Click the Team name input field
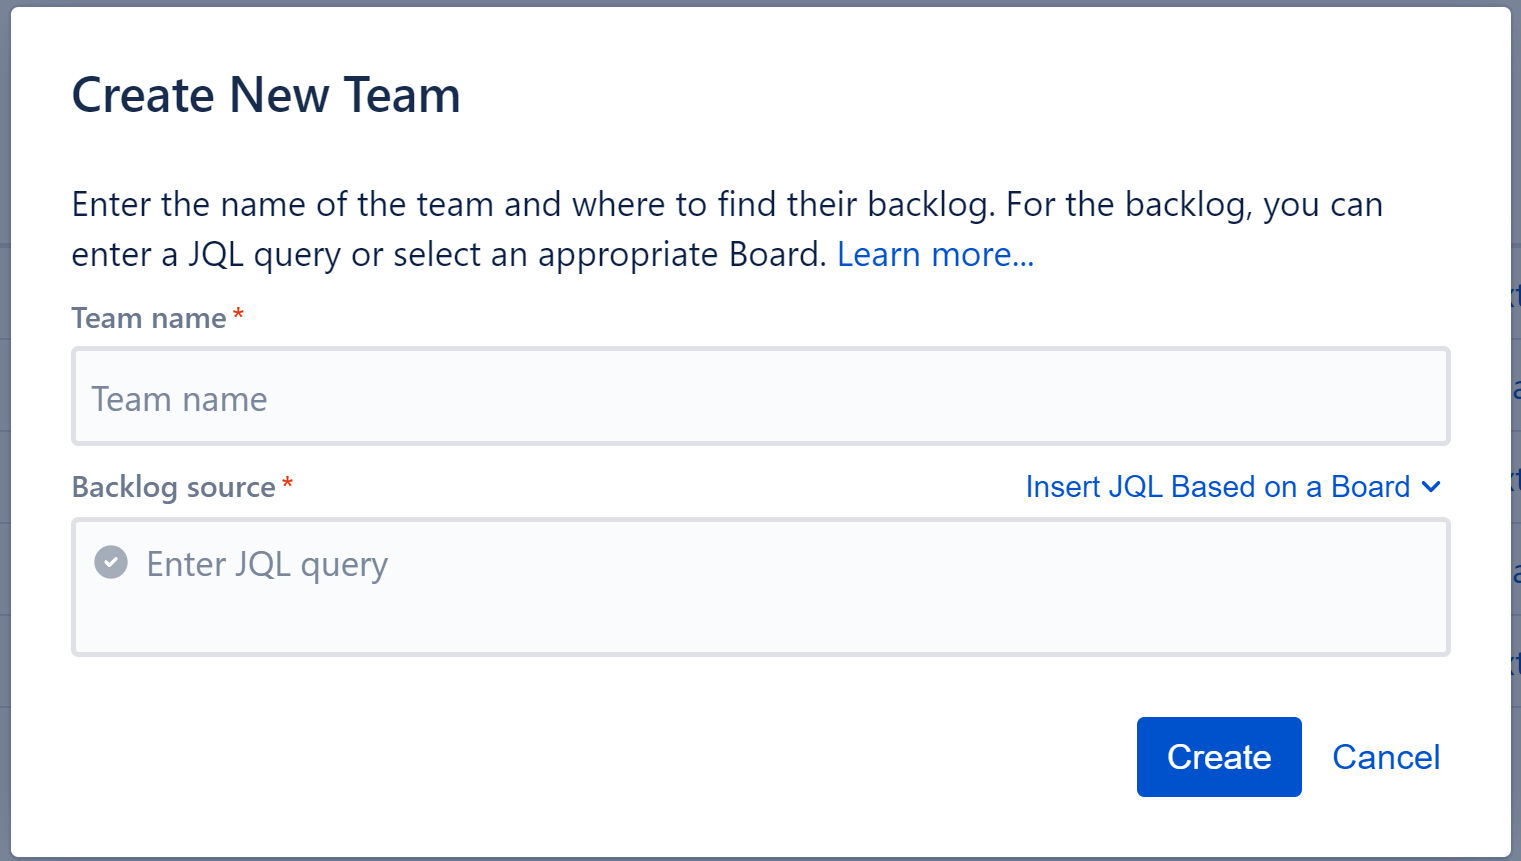Image resolution: width=1521 pixels, height=861 pixels. click(x=760, y=396)
